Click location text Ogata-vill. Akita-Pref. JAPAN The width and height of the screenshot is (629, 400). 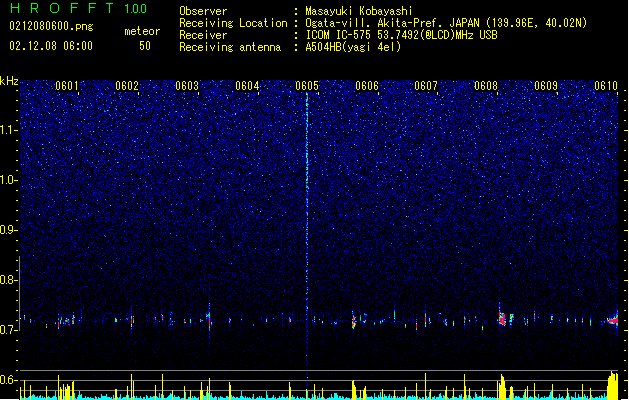click(x=392, y=23)
